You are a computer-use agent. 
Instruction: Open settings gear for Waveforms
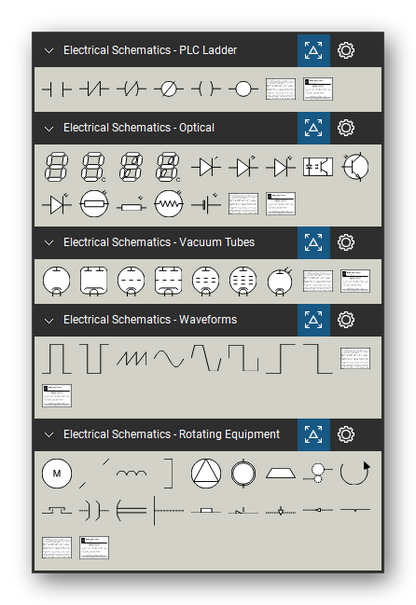(346, 320)
